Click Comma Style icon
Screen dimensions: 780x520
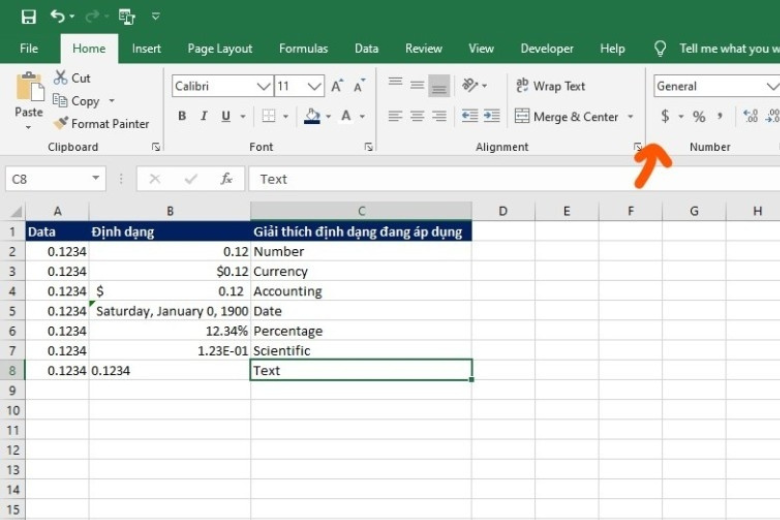pos(720,116)
